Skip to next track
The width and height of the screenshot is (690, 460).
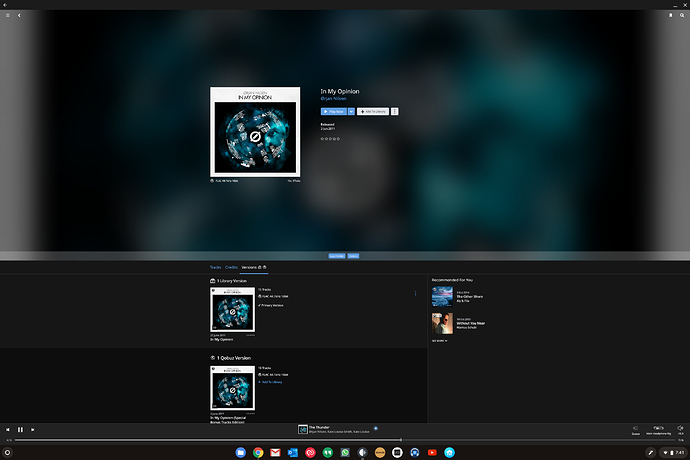coord(33,430)
